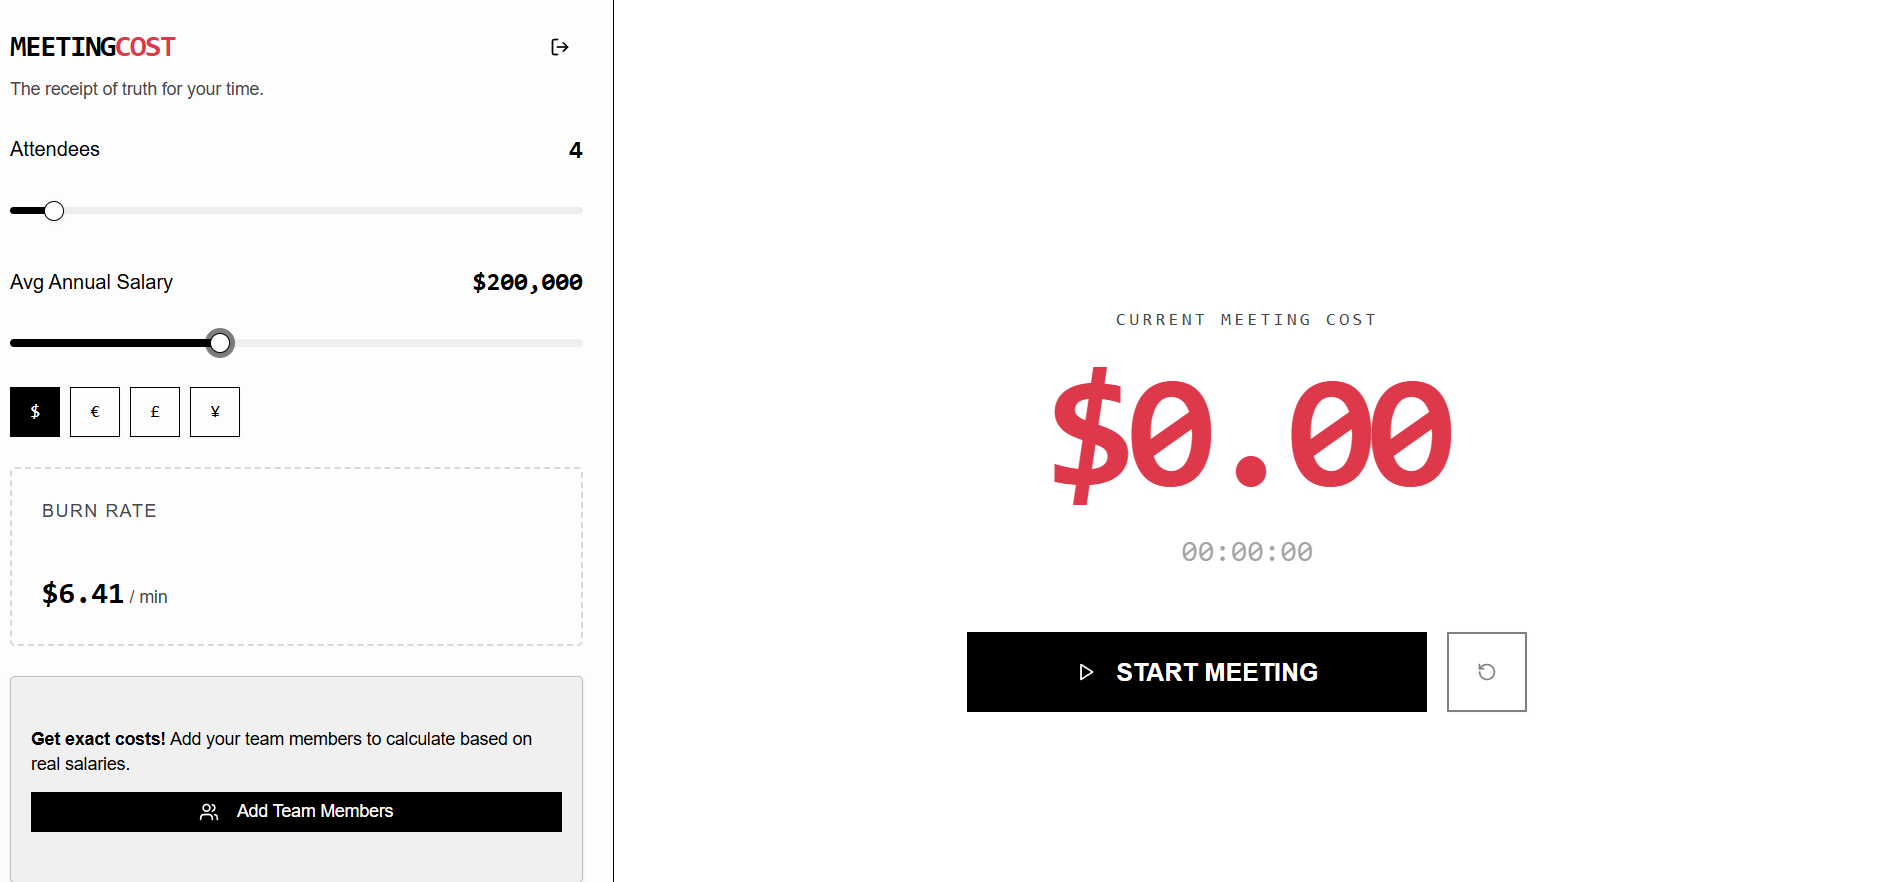Click the CURRENT MEETING COST heading
Image resolution: width=1881 pixels, height=882 pixels.
1246,319
